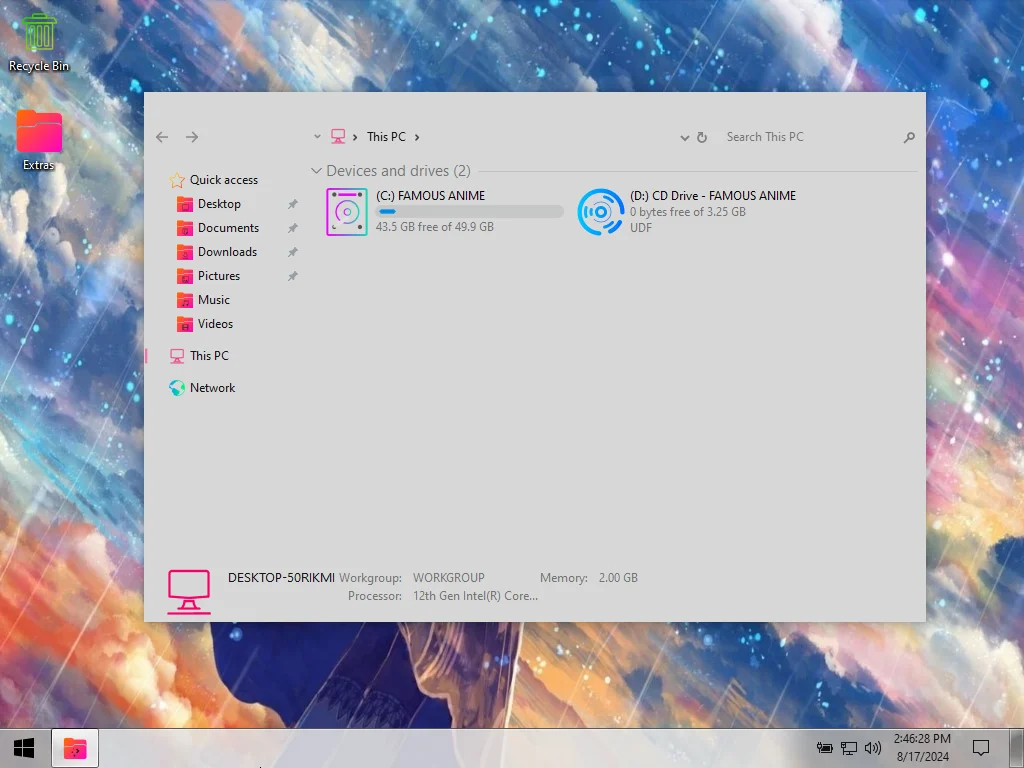Open Desktop under Quick access
Viewport: 1024px width, 768px height.
(x=219, y=204)
